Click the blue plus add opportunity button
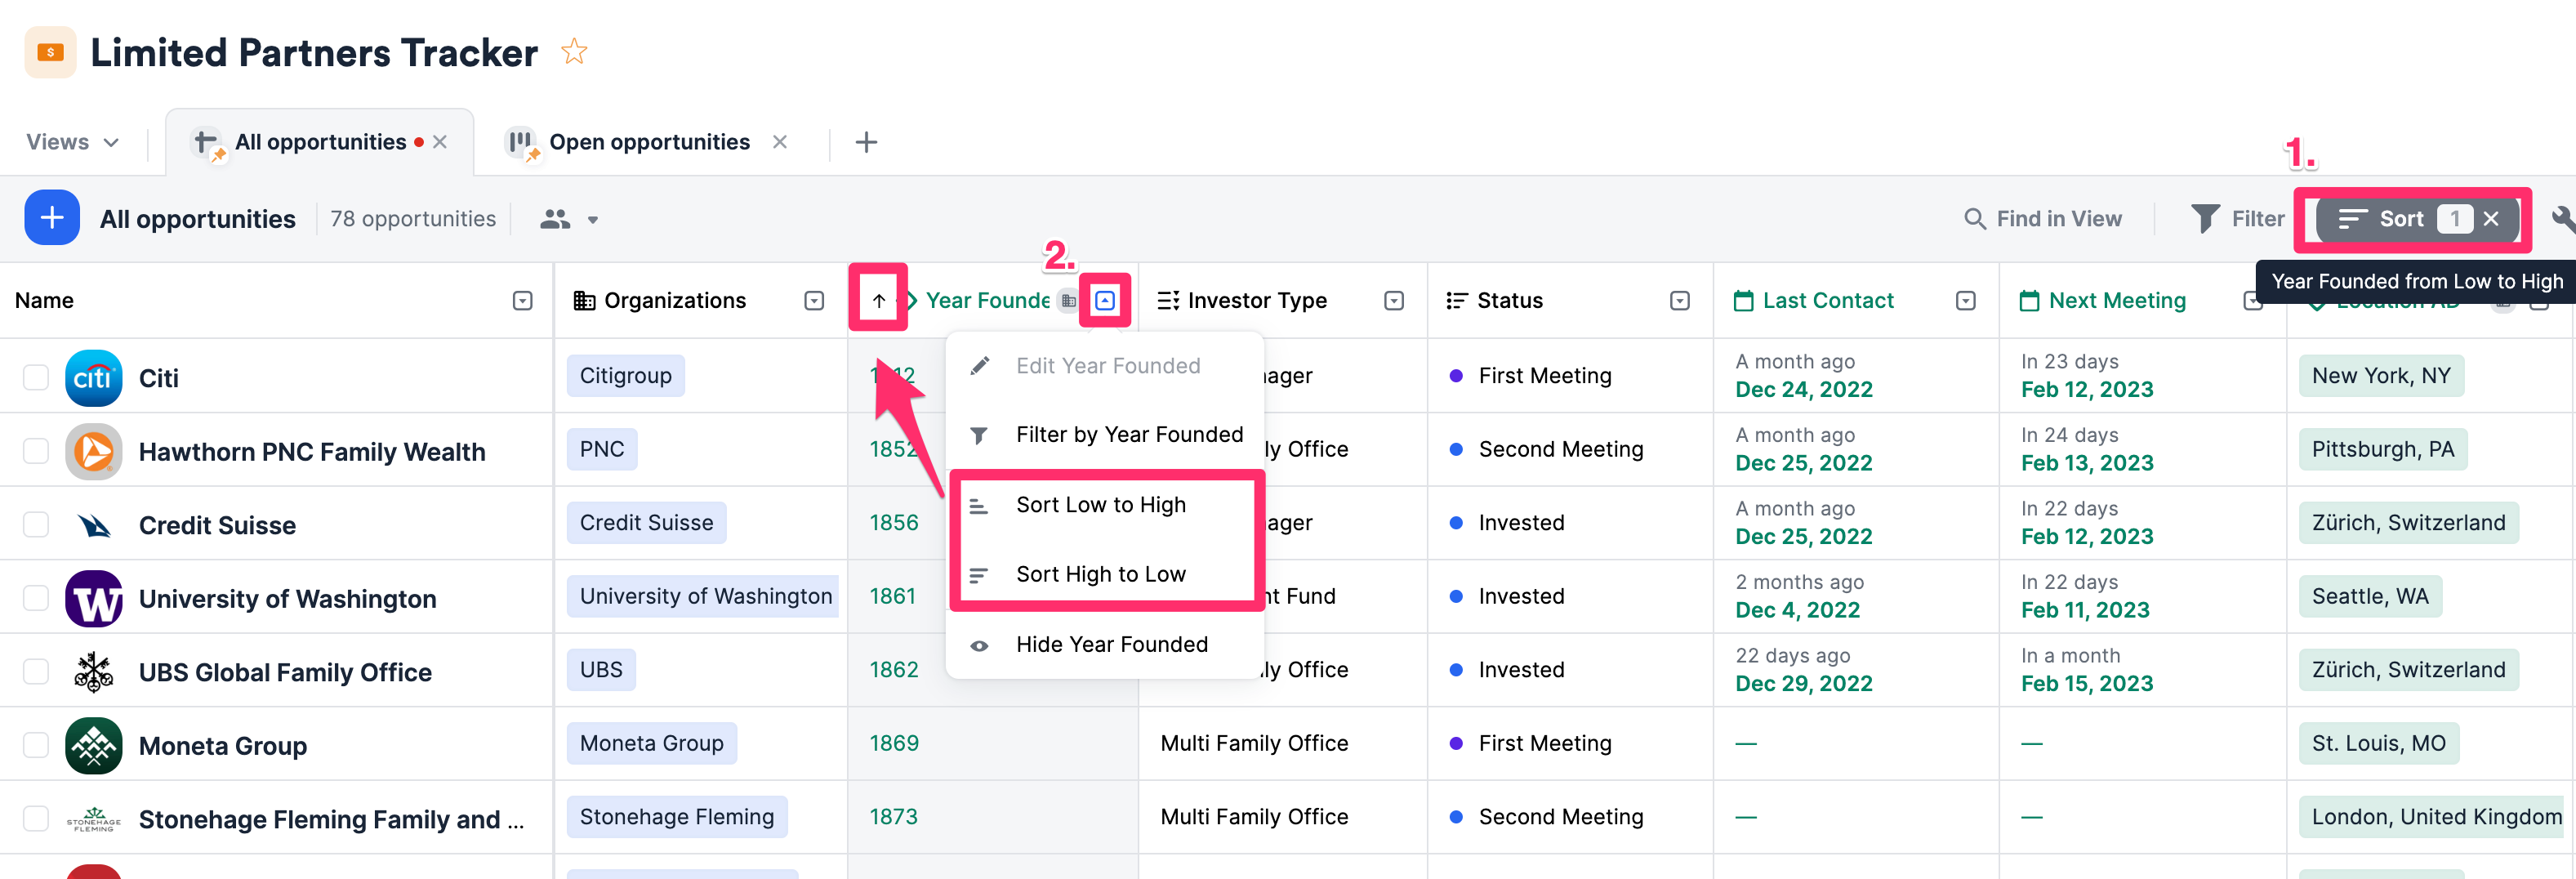 [x=52, y=218]
